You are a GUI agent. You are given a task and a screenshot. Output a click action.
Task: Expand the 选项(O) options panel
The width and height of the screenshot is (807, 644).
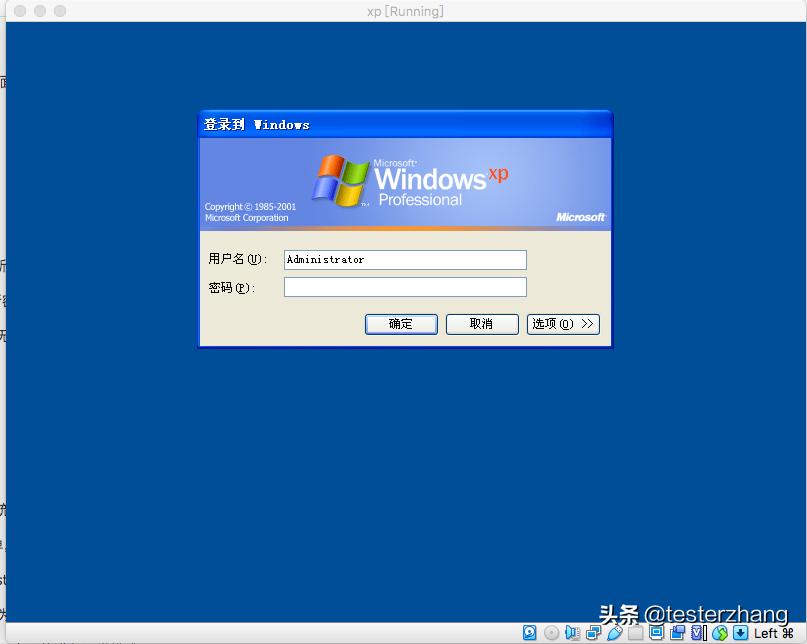(563, 324)
